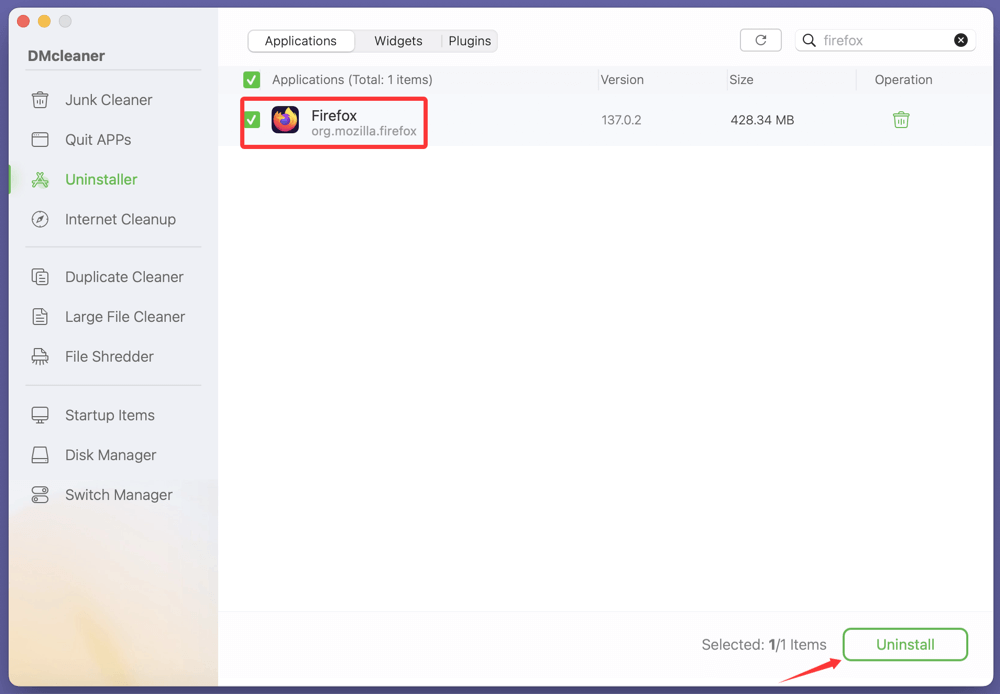The image size is (1000, 694).
Task: Refresh the applications list
Action: (x=760, y=39)
